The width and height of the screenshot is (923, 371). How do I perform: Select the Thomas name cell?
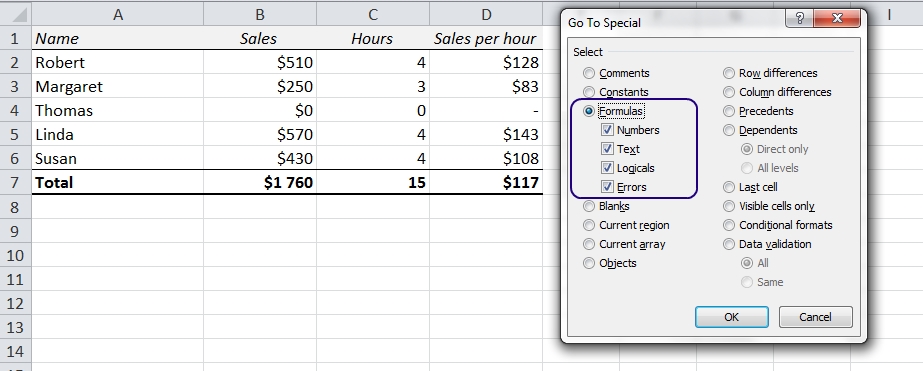(118, 111)
